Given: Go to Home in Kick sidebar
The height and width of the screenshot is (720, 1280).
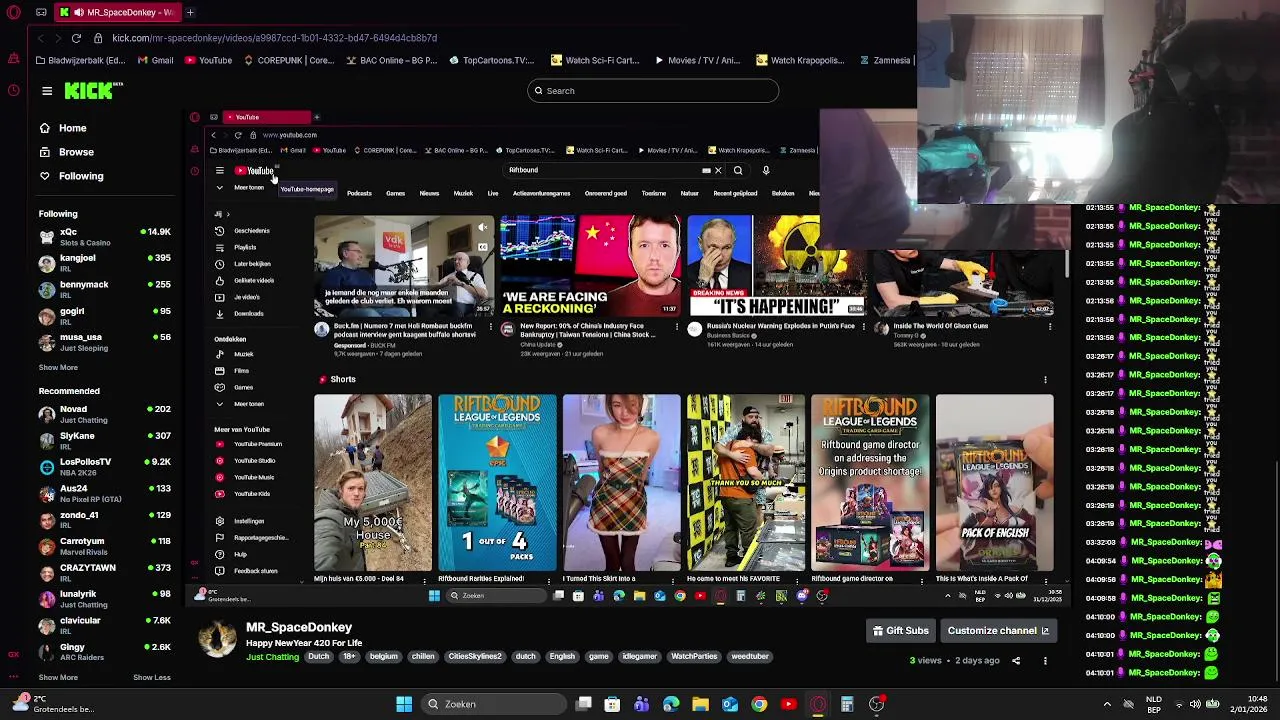Looking at the screenshot, I should [x=73, y=128].
